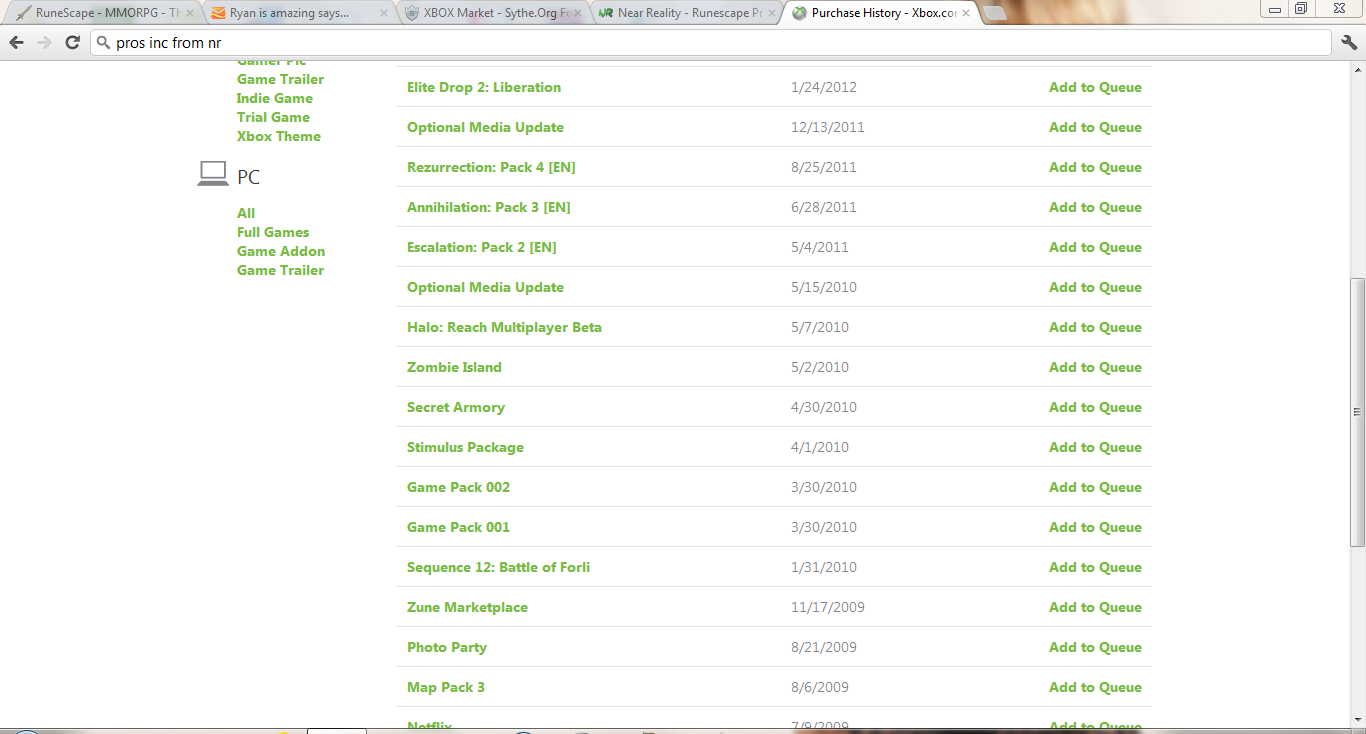The width and height of the screenshot is (1366, 734).
Task: Open the Xbox Theme category link
Action: point(279,136)
